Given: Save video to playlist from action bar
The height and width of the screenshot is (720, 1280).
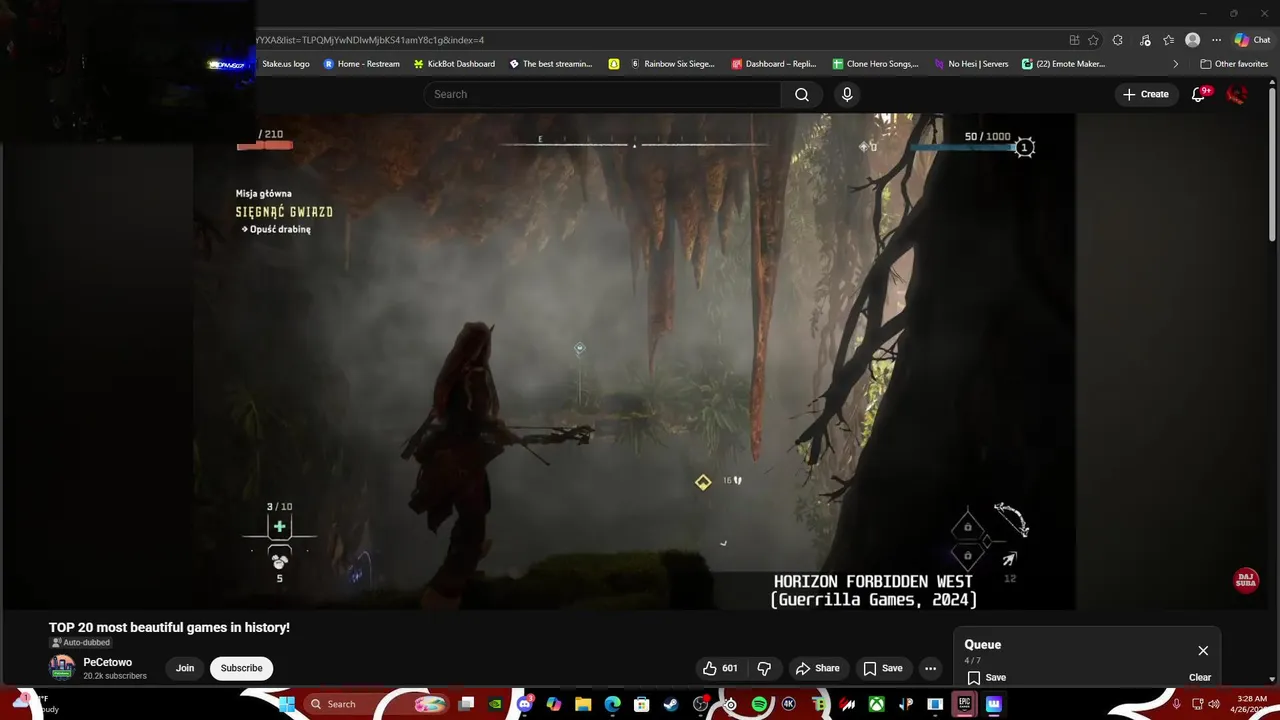Looking at the screenshot, I should pos(882,668).
